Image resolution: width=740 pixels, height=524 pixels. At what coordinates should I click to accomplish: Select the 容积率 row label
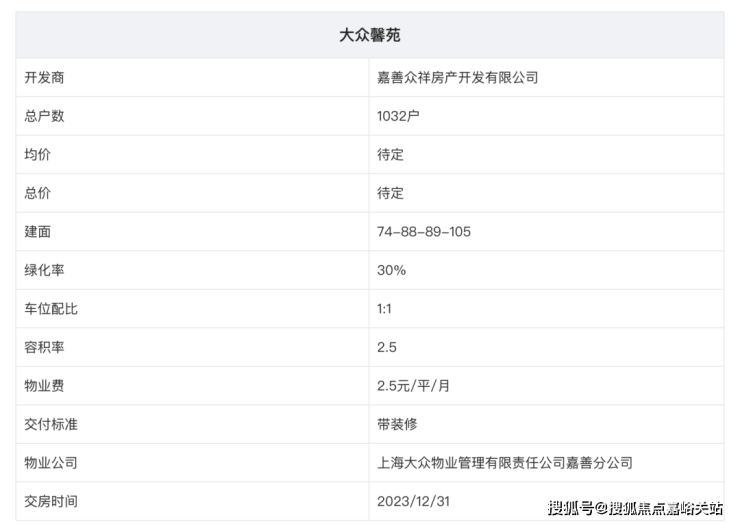point(44,347)
